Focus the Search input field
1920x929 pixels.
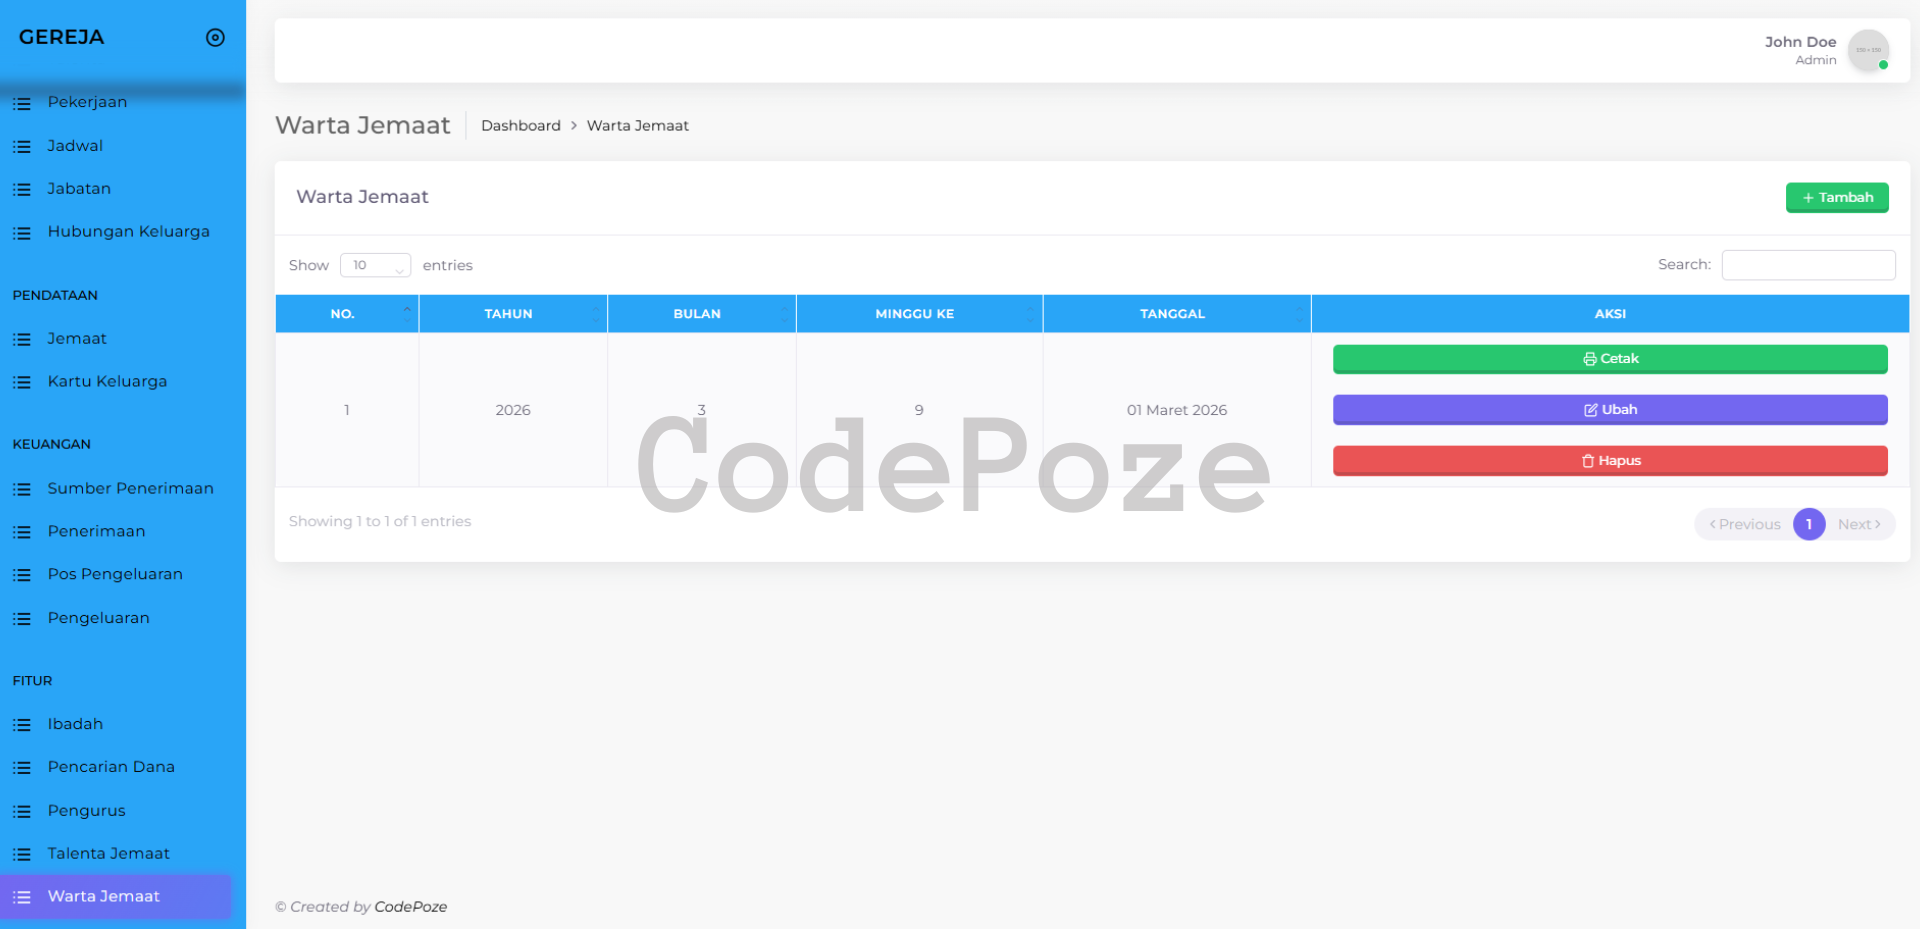(x=1807, y=265)
